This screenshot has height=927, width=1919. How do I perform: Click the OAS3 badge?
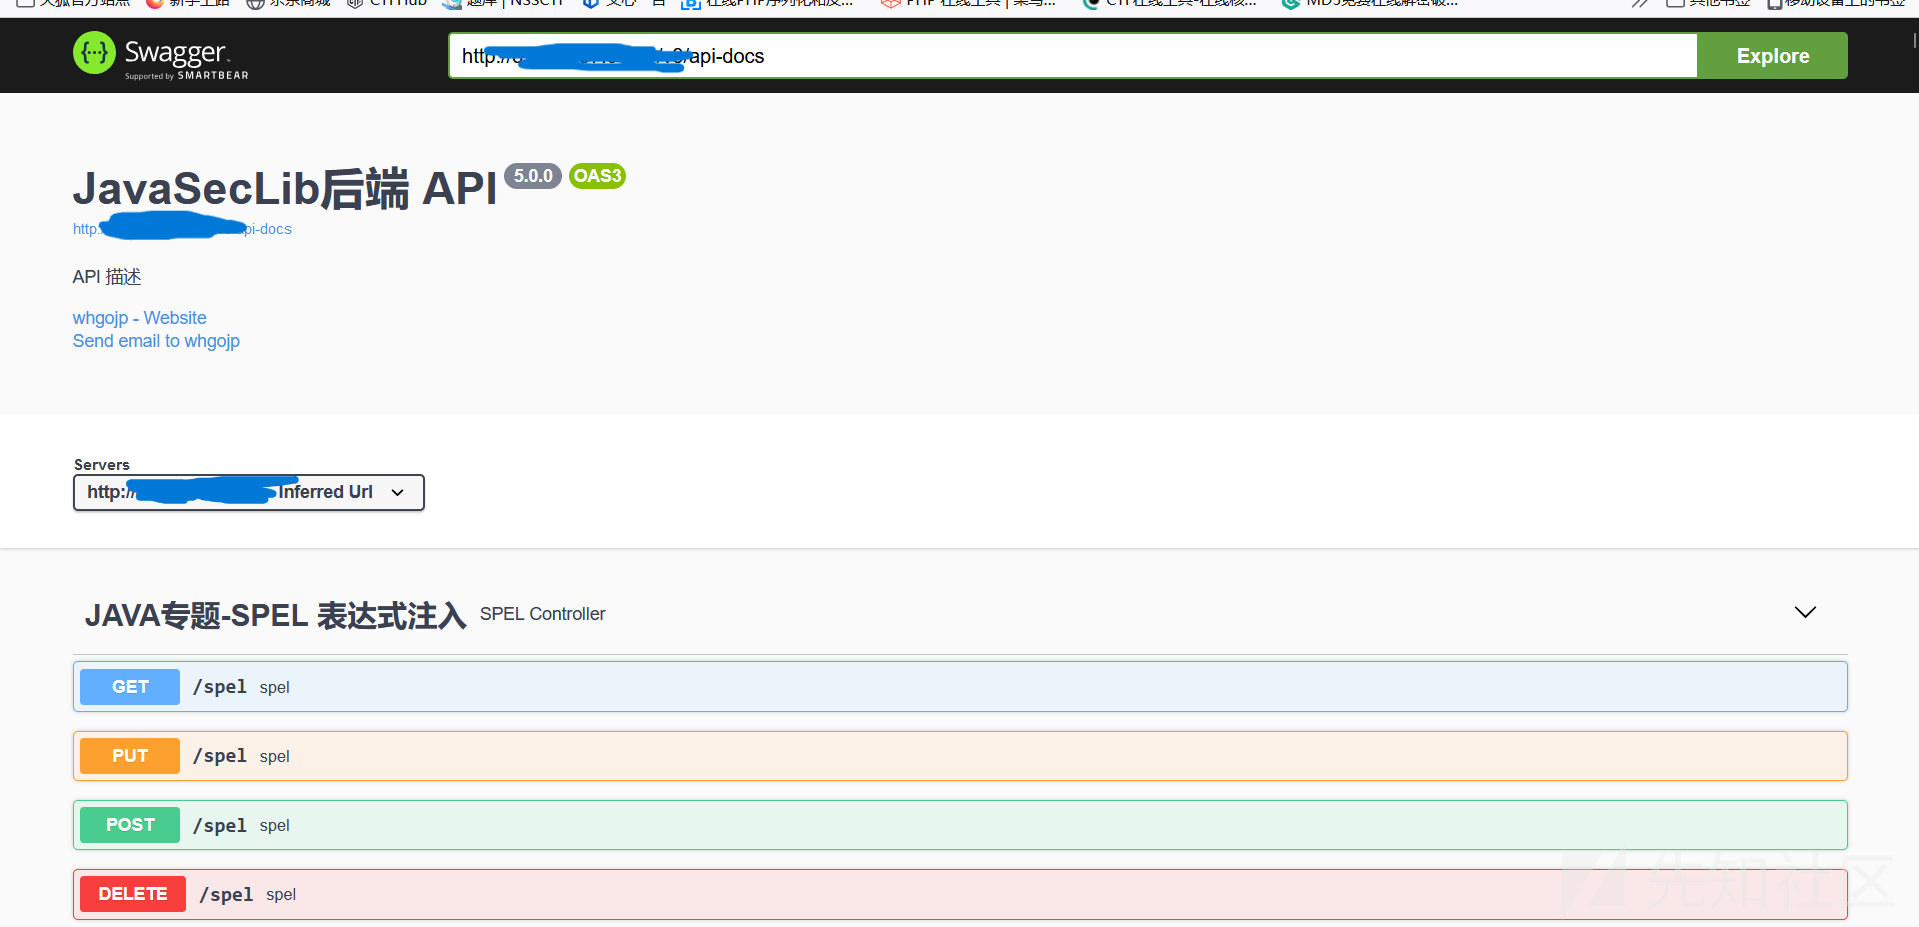pos(597,176)
